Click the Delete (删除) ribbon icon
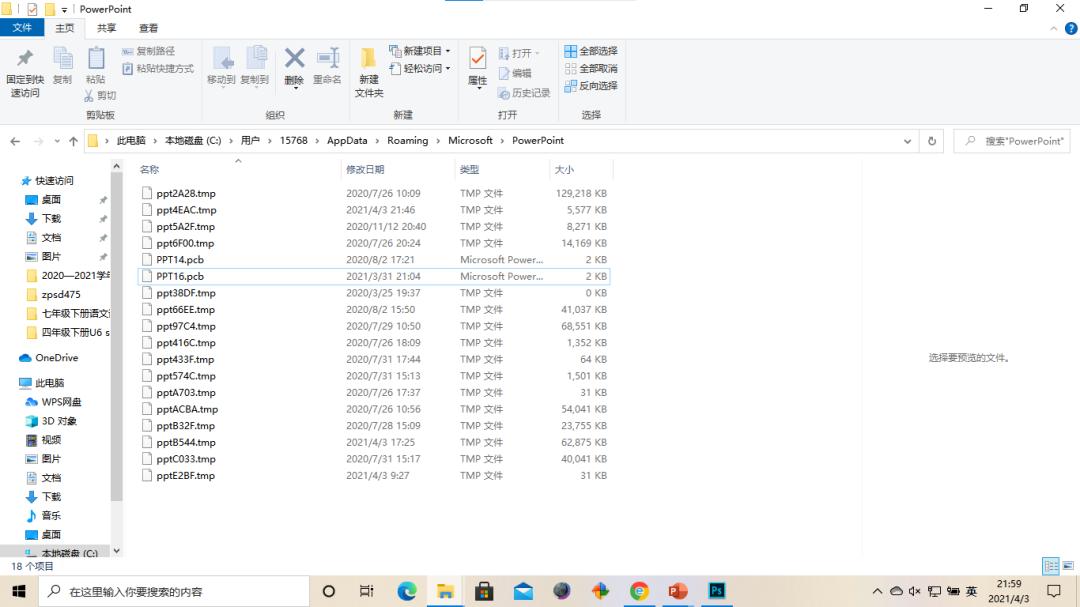The width and height of the screenshot is (1080, 607). 294,64
